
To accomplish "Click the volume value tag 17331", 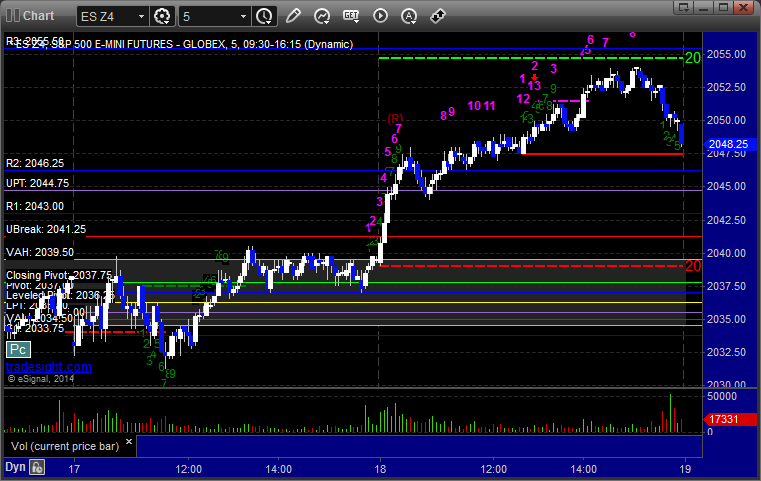I will 729,419.
